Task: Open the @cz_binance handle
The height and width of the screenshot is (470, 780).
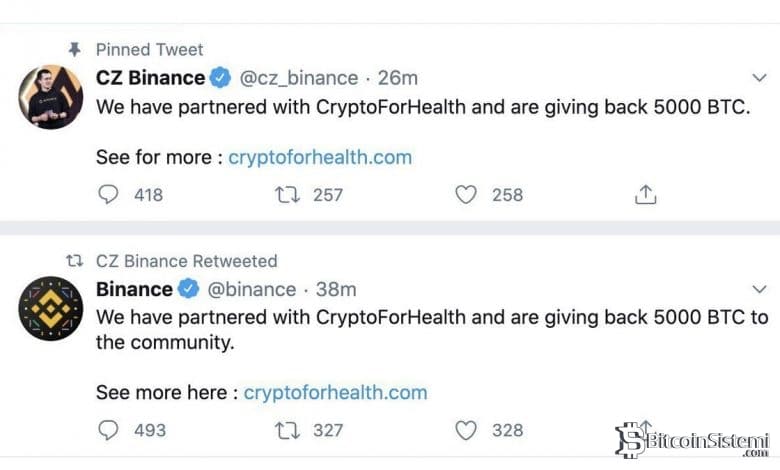Action: coord(299,77)
